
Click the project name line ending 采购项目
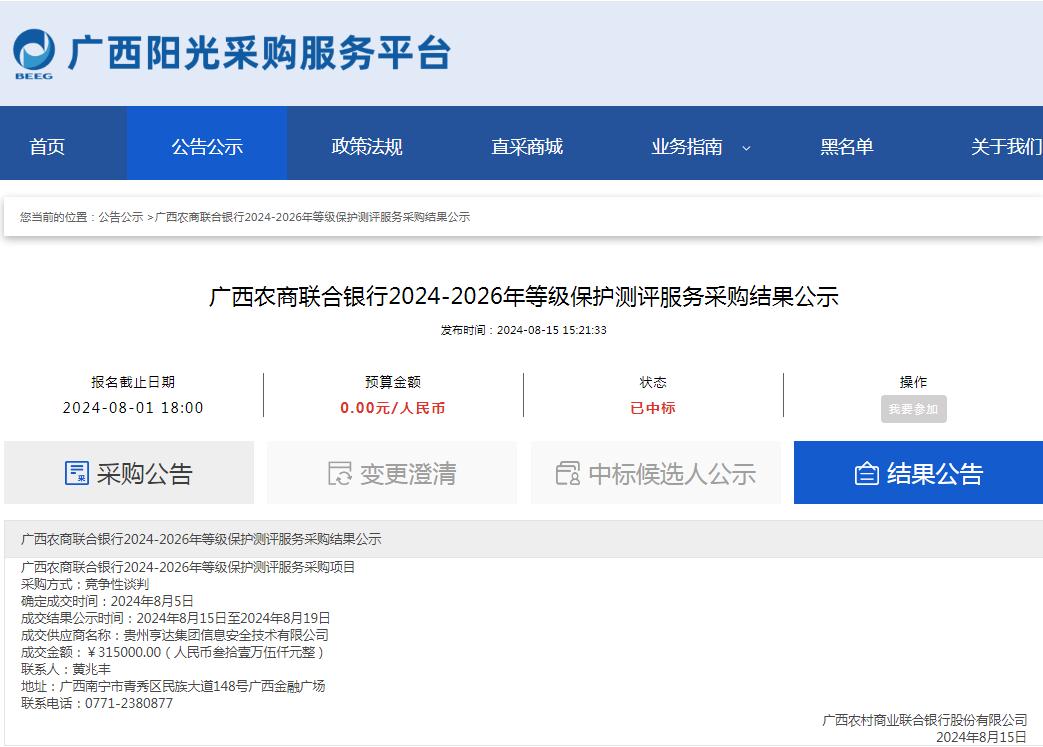point(188,567)
